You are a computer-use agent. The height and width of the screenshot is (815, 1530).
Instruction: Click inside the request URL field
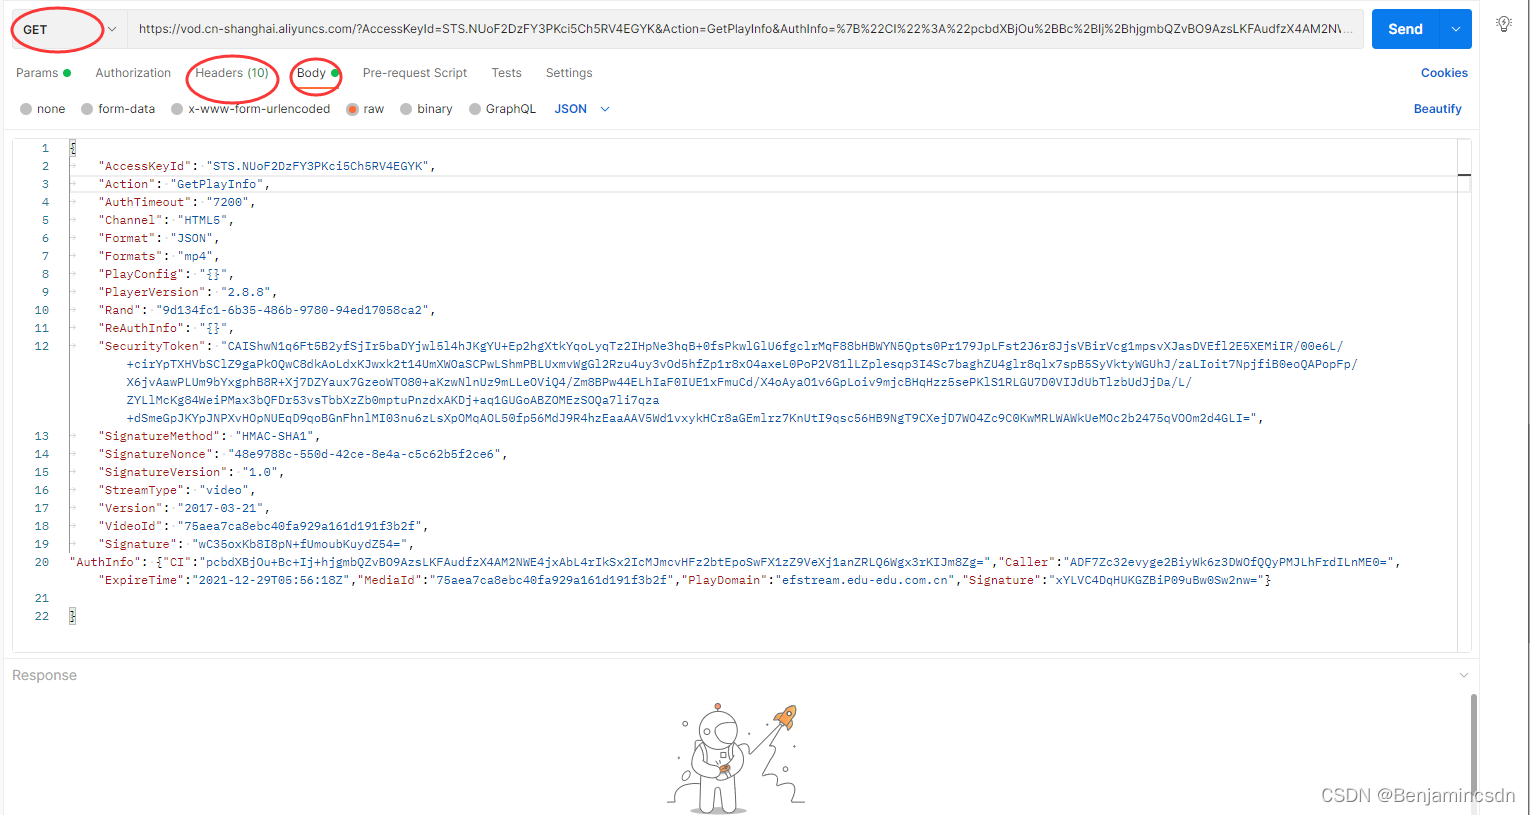click(x=700, y=29)
